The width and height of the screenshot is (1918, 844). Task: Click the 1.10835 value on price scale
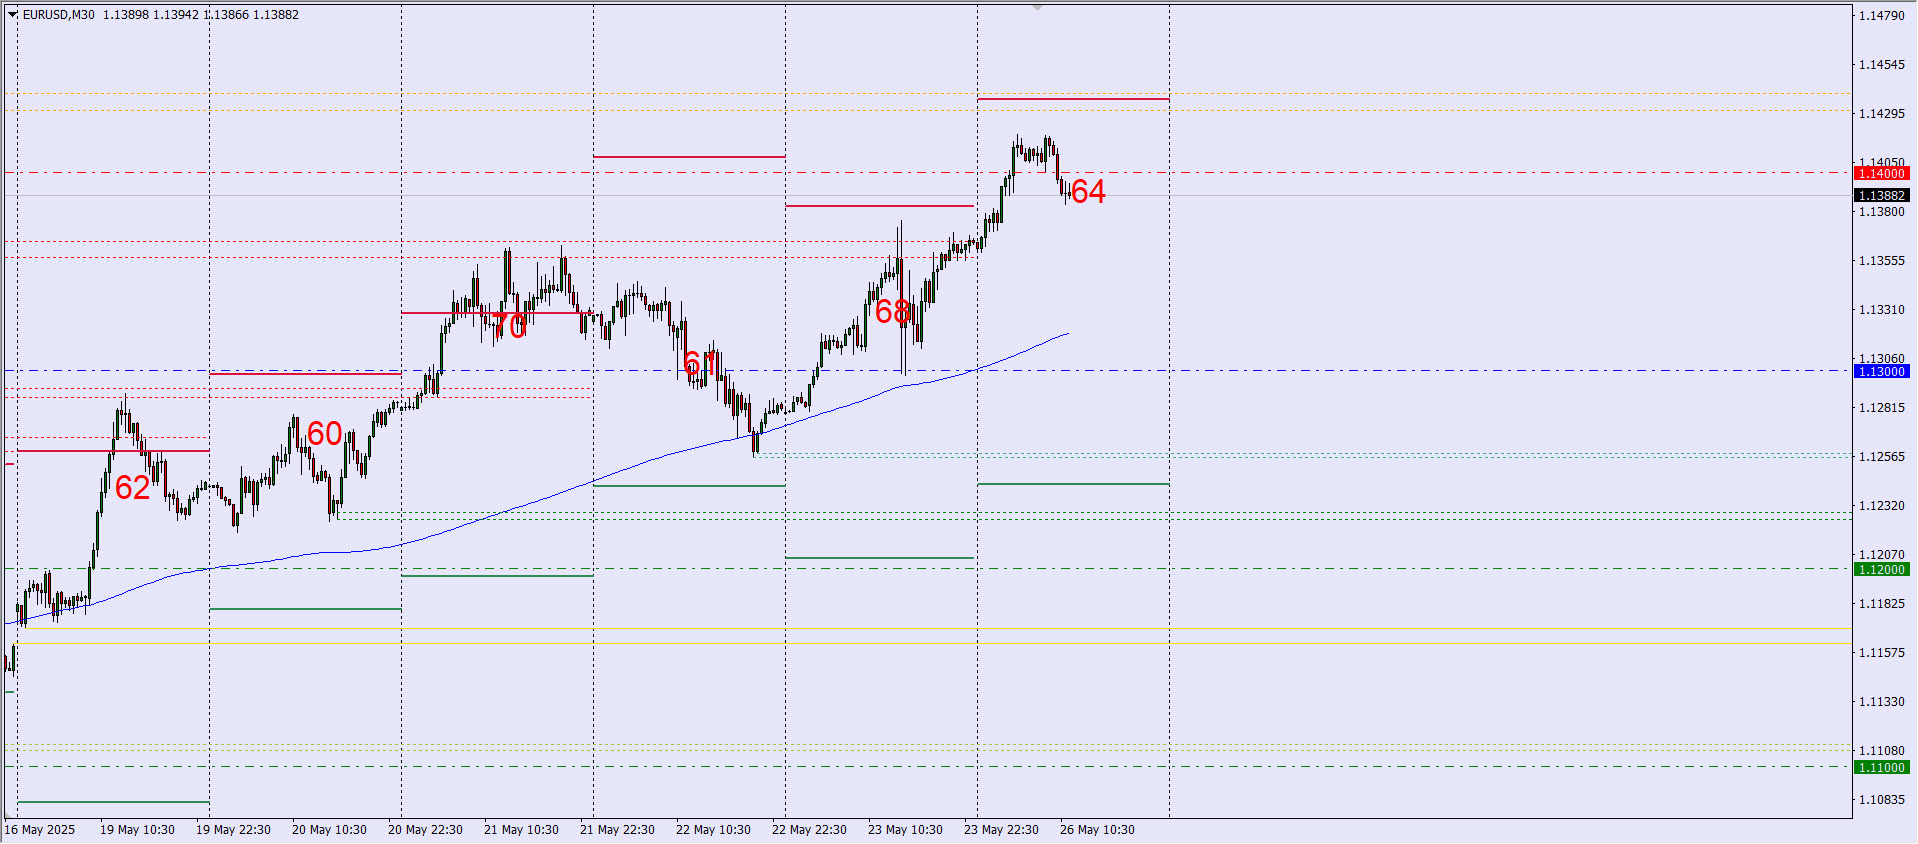click(x=1882, y=800)
